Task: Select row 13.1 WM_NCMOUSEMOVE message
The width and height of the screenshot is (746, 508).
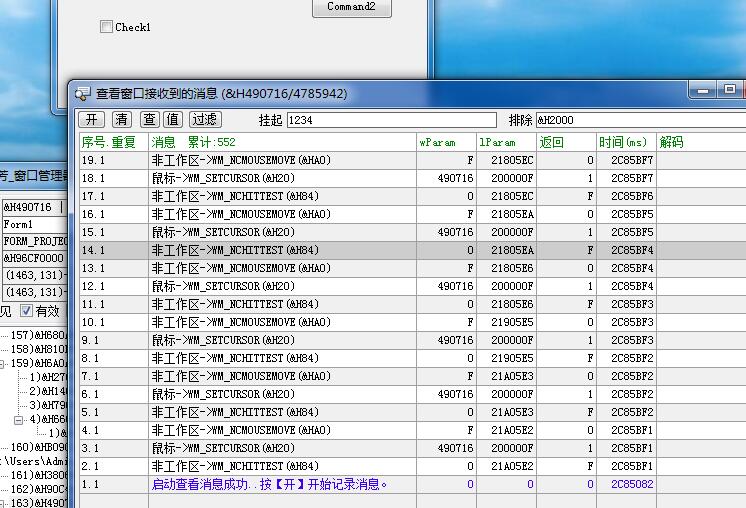Action: pos(412,268)
